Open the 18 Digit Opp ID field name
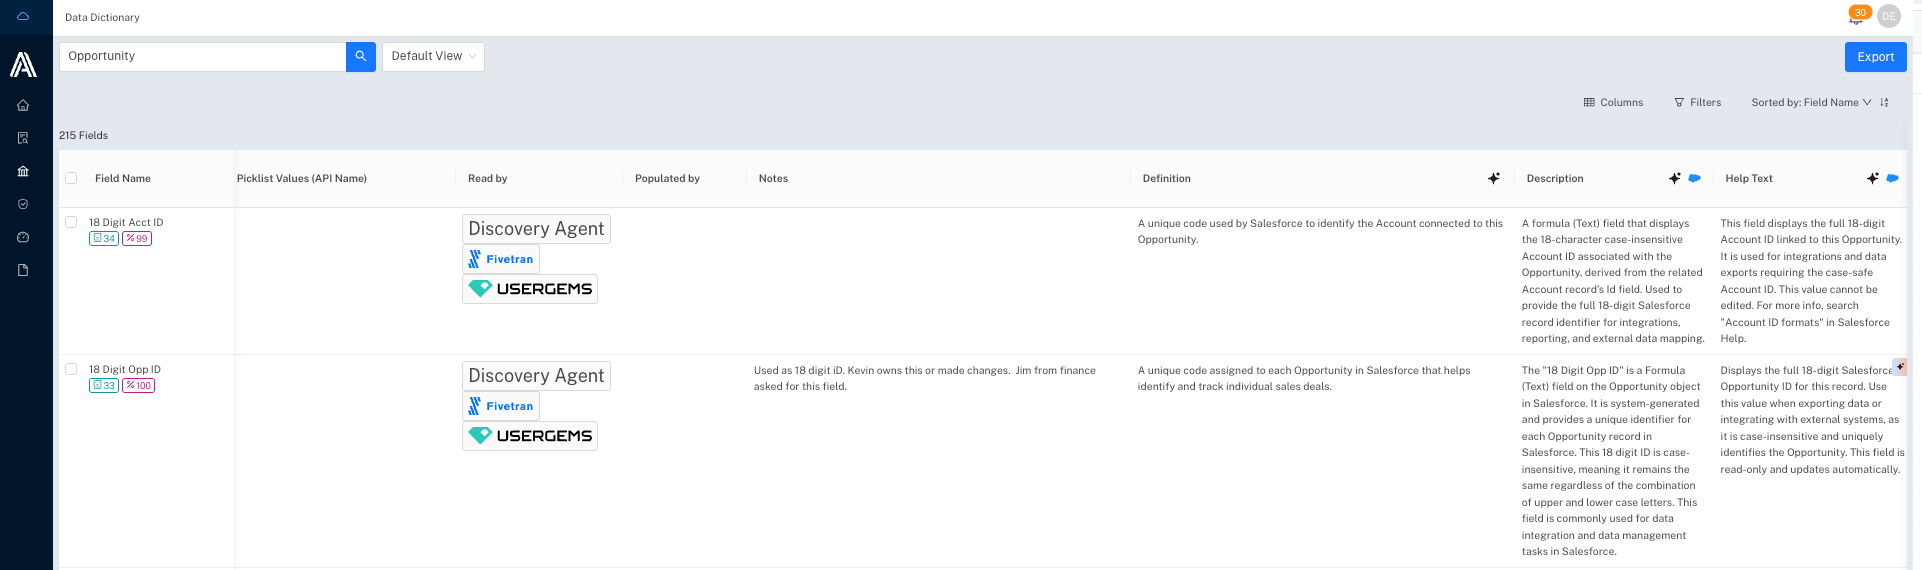The image size is (1922, 570). point(125,369)
